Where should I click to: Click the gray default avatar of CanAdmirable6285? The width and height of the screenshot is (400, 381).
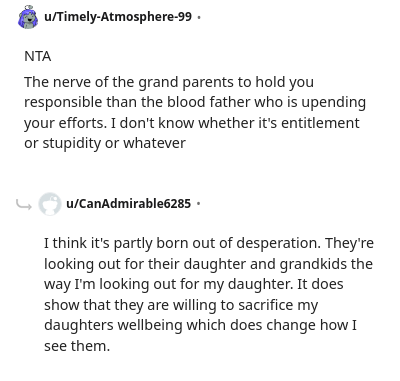click(50, 204)
